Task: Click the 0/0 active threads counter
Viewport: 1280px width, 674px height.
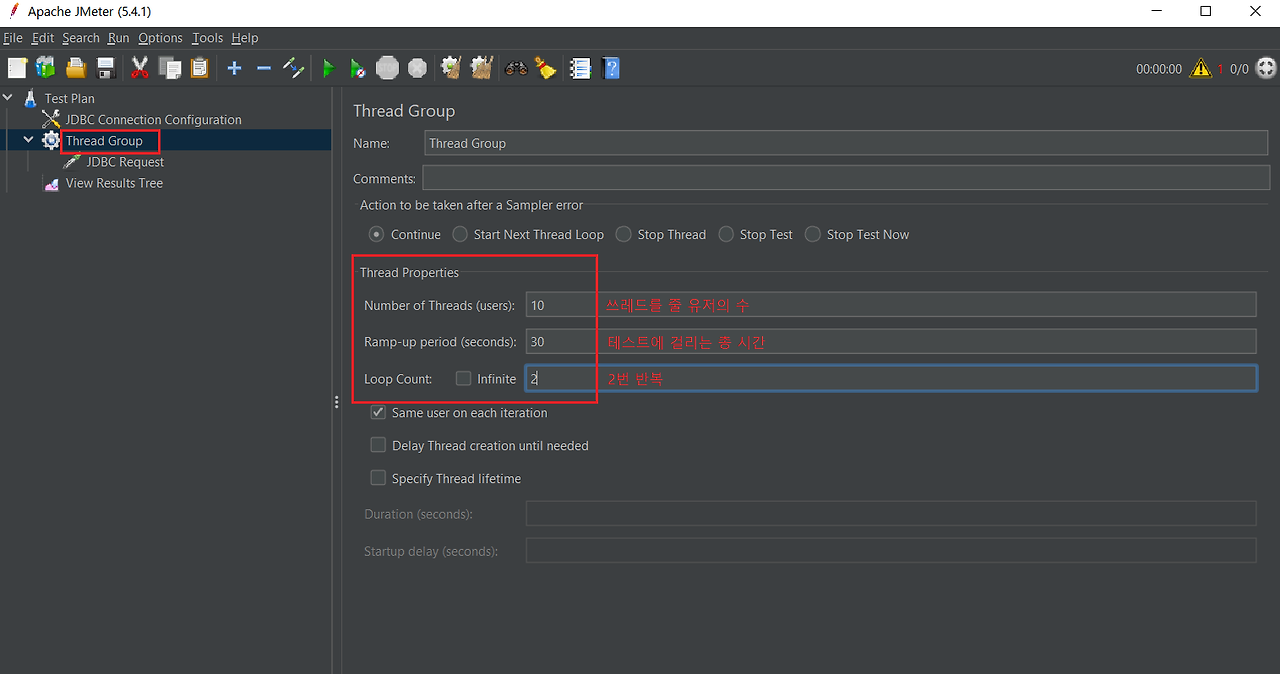Action: 1239,69
